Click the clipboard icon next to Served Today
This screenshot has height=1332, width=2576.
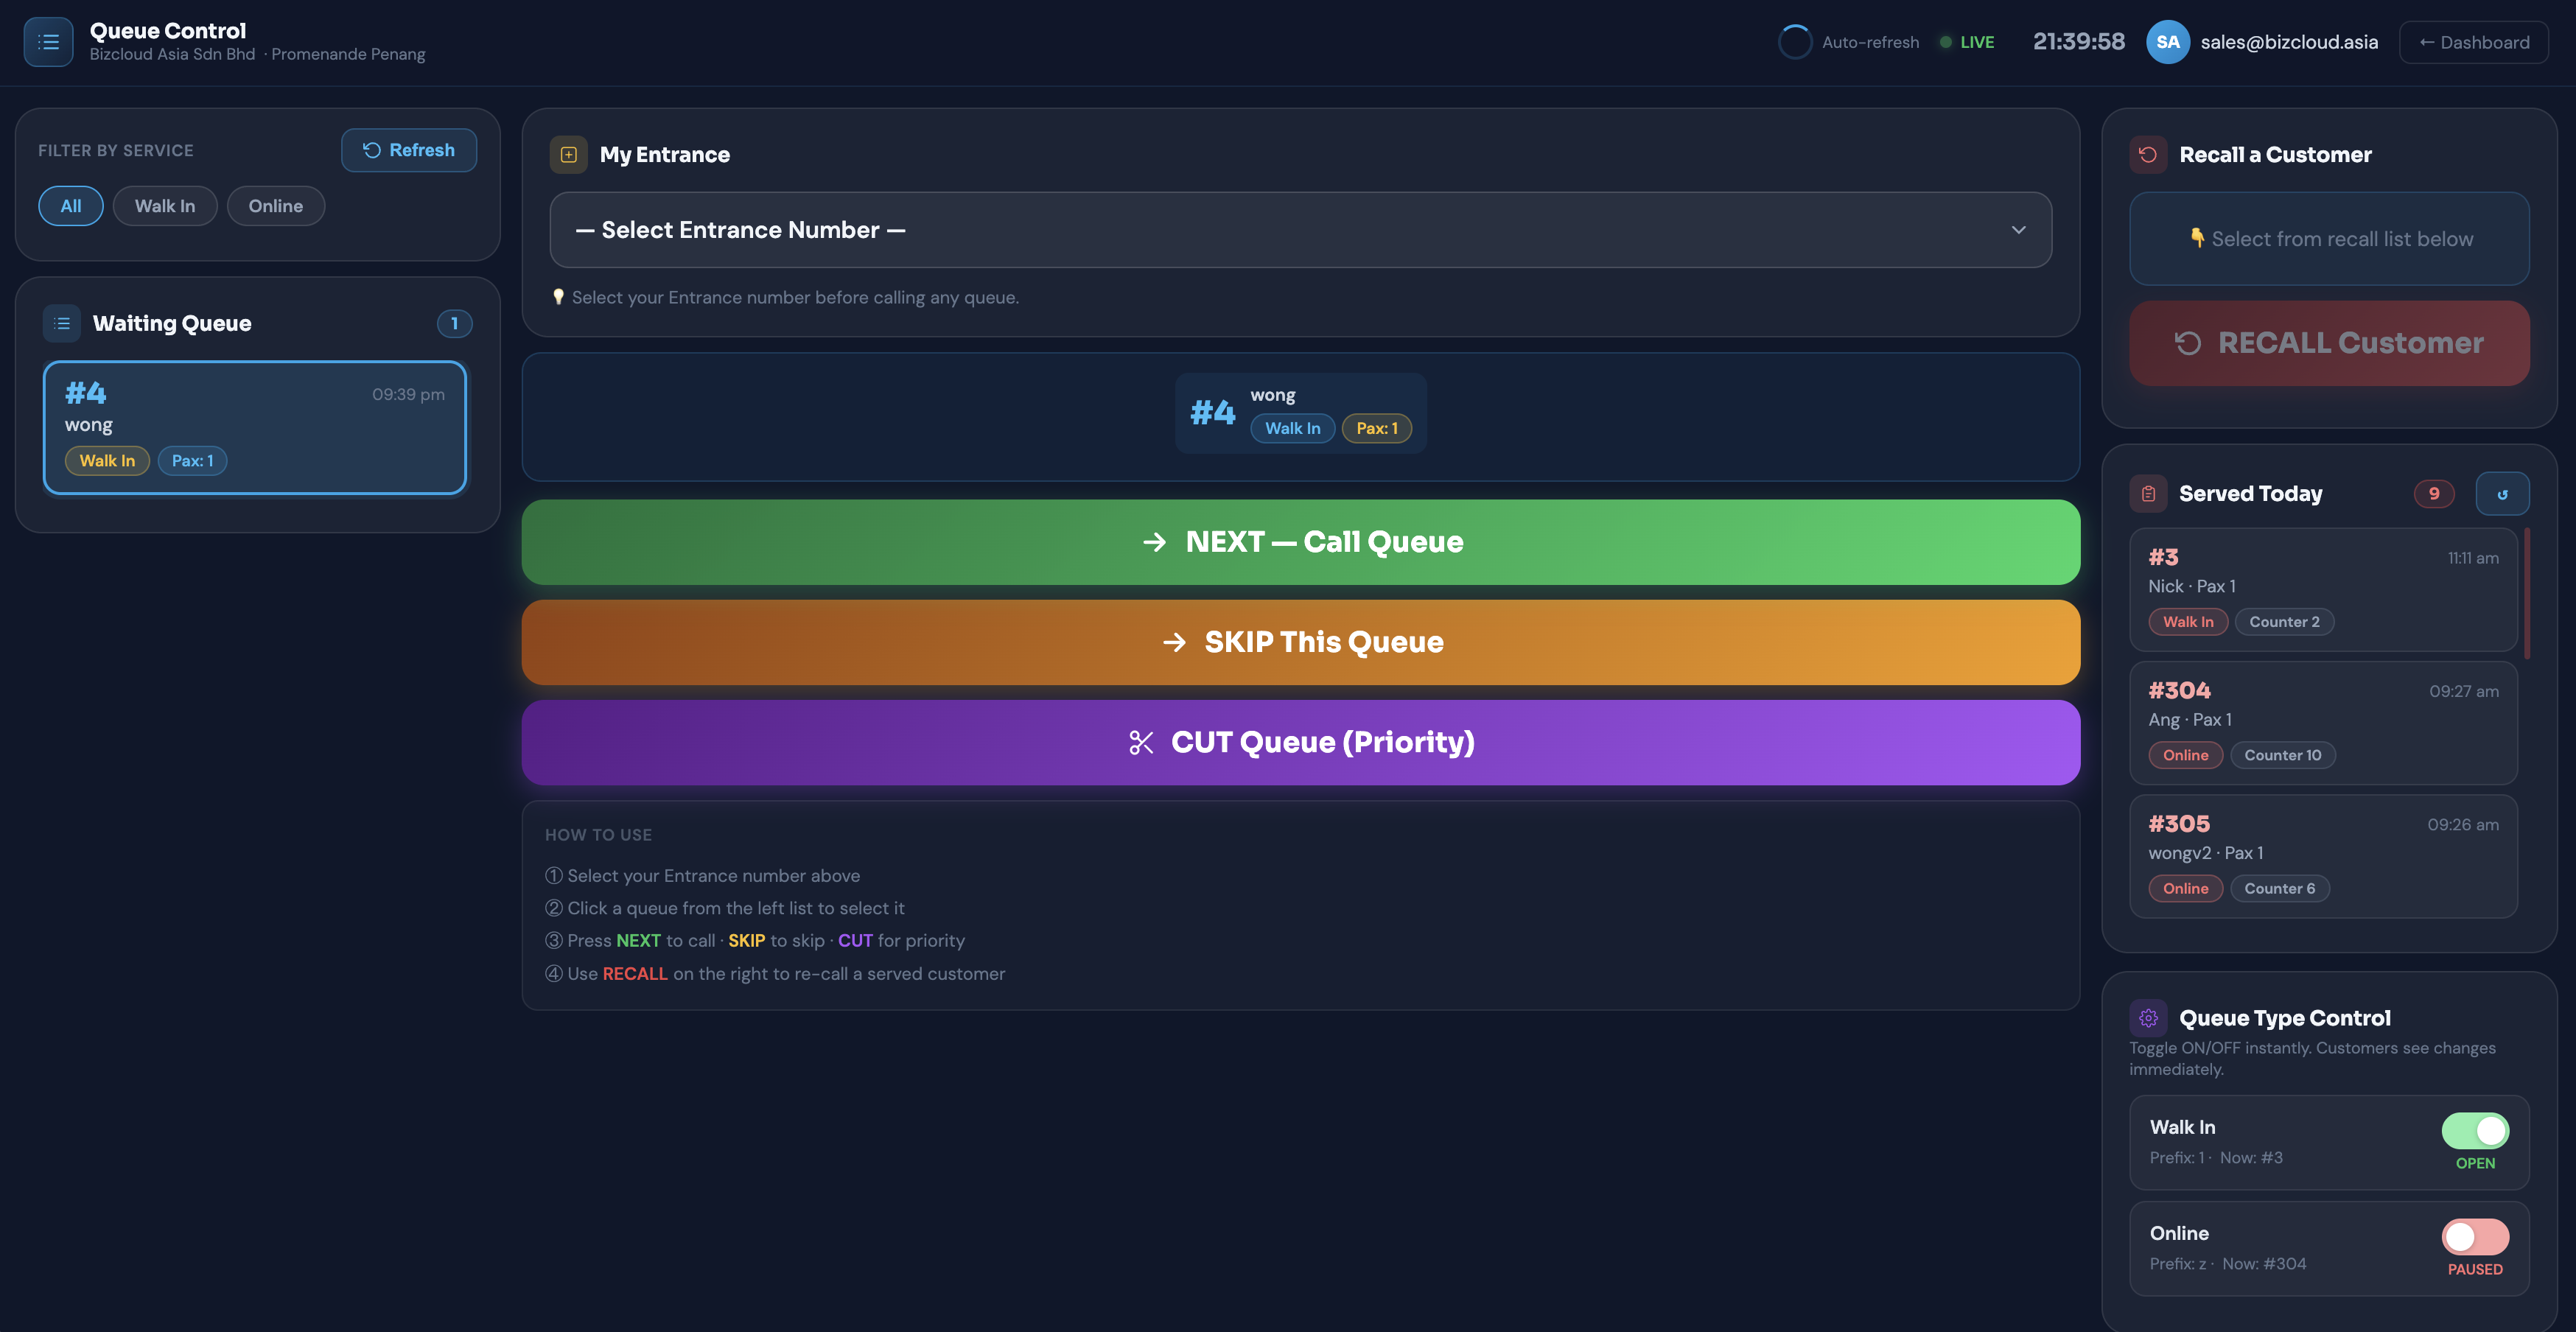pos(2148,492)
